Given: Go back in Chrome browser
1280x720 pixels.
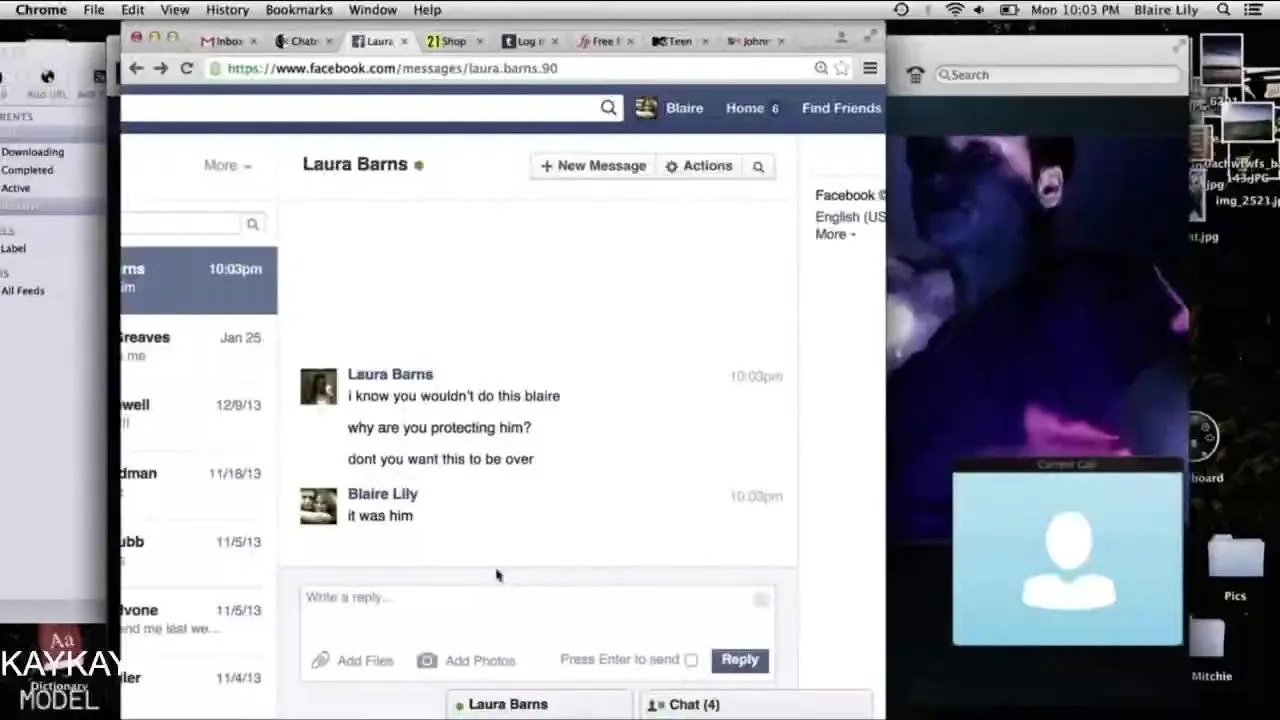Looking at the screenshot, I should click(x=136, y=68).
